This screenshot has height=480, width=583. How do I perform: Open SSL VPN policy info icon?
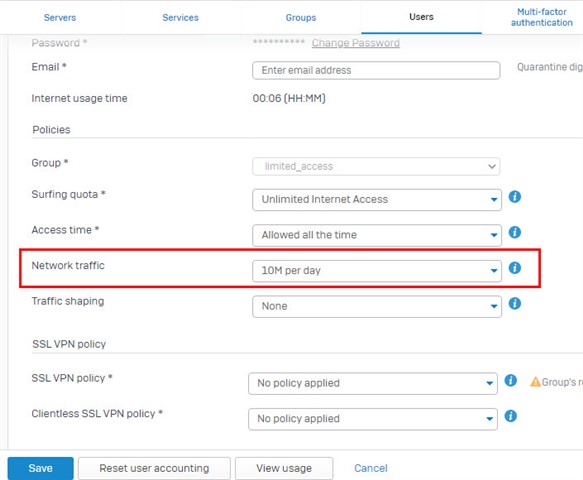point(510,380)
